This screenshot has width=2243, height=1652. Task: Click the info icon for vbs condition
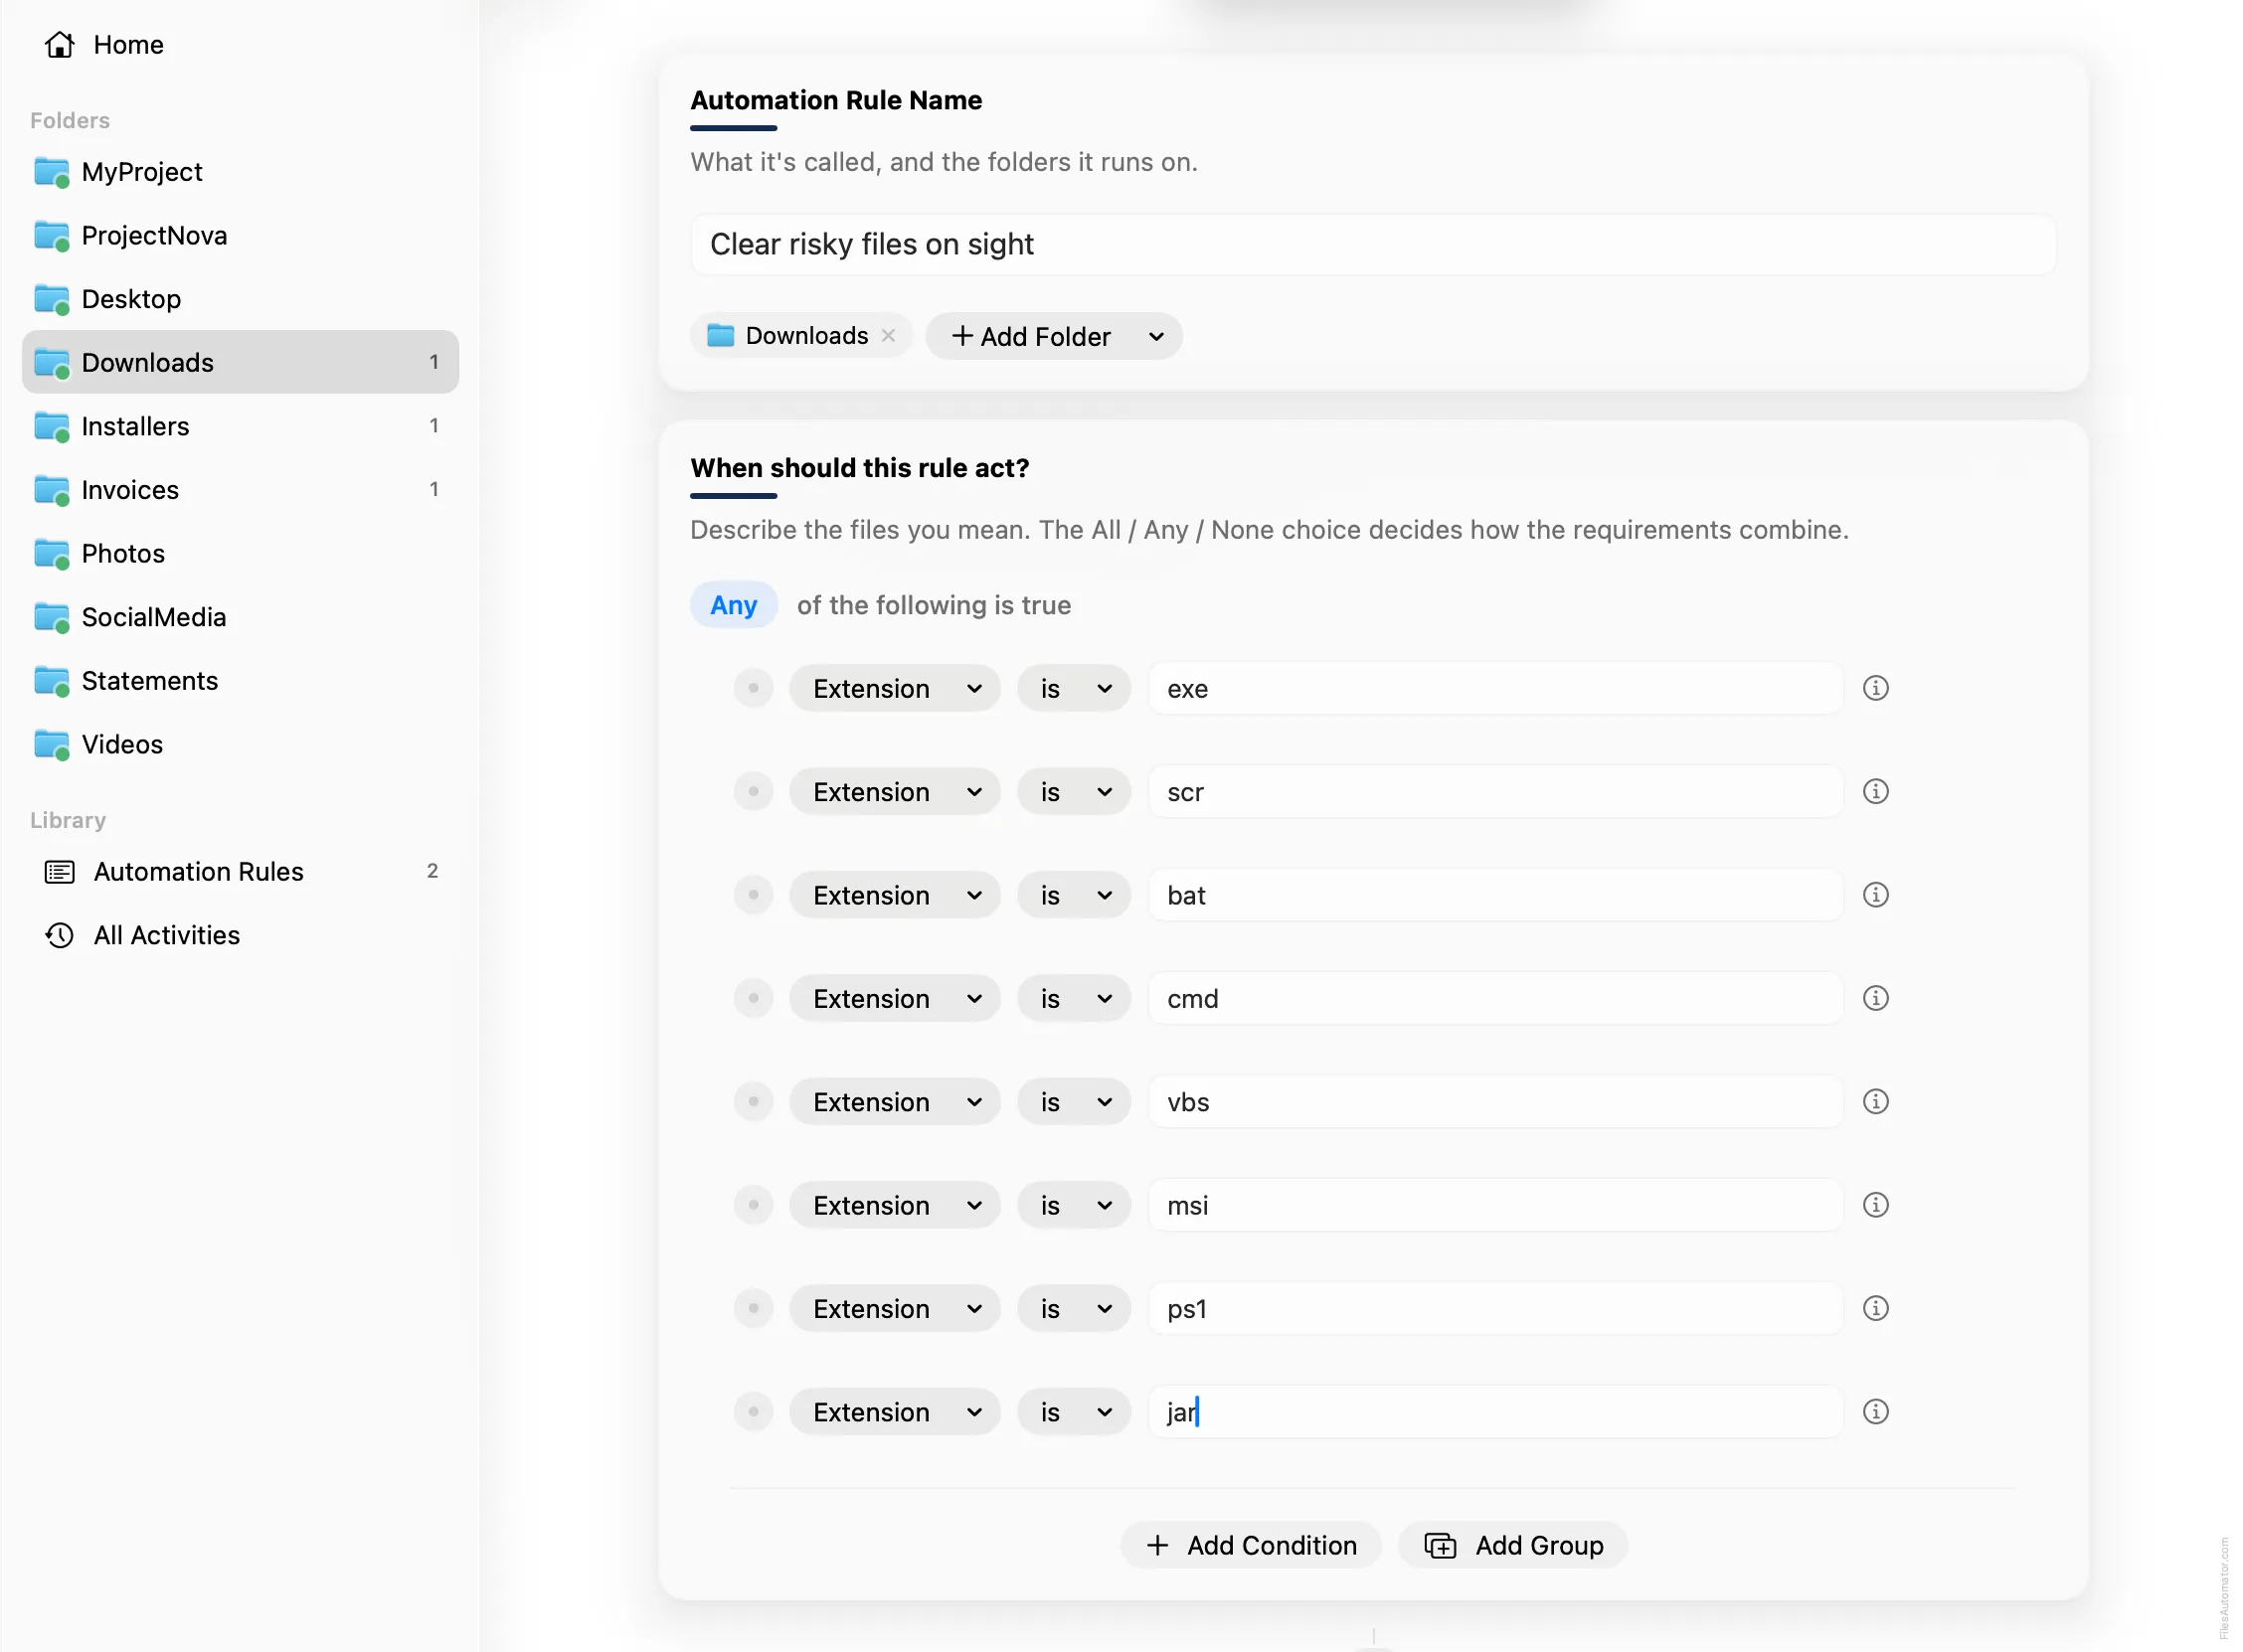pos(1875,1101)
